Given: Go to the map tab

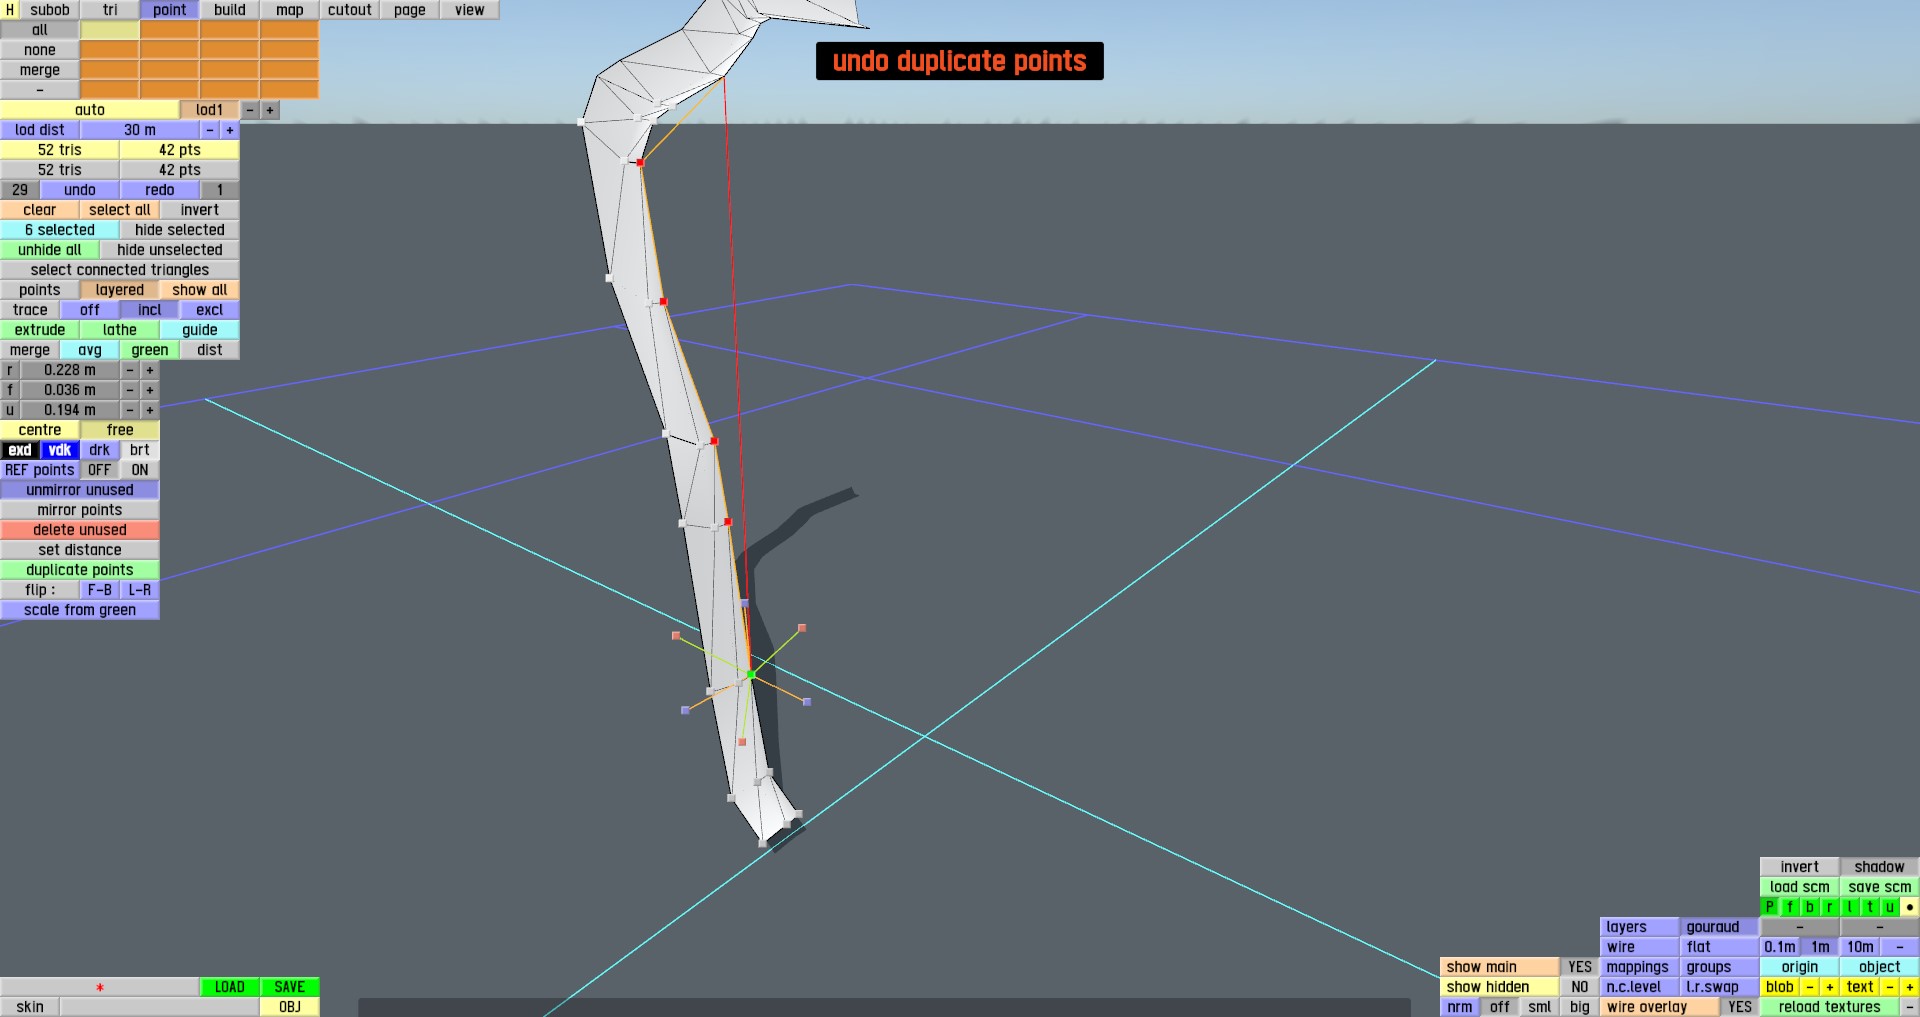Looking at the screenshot, I should click(290, 10).
